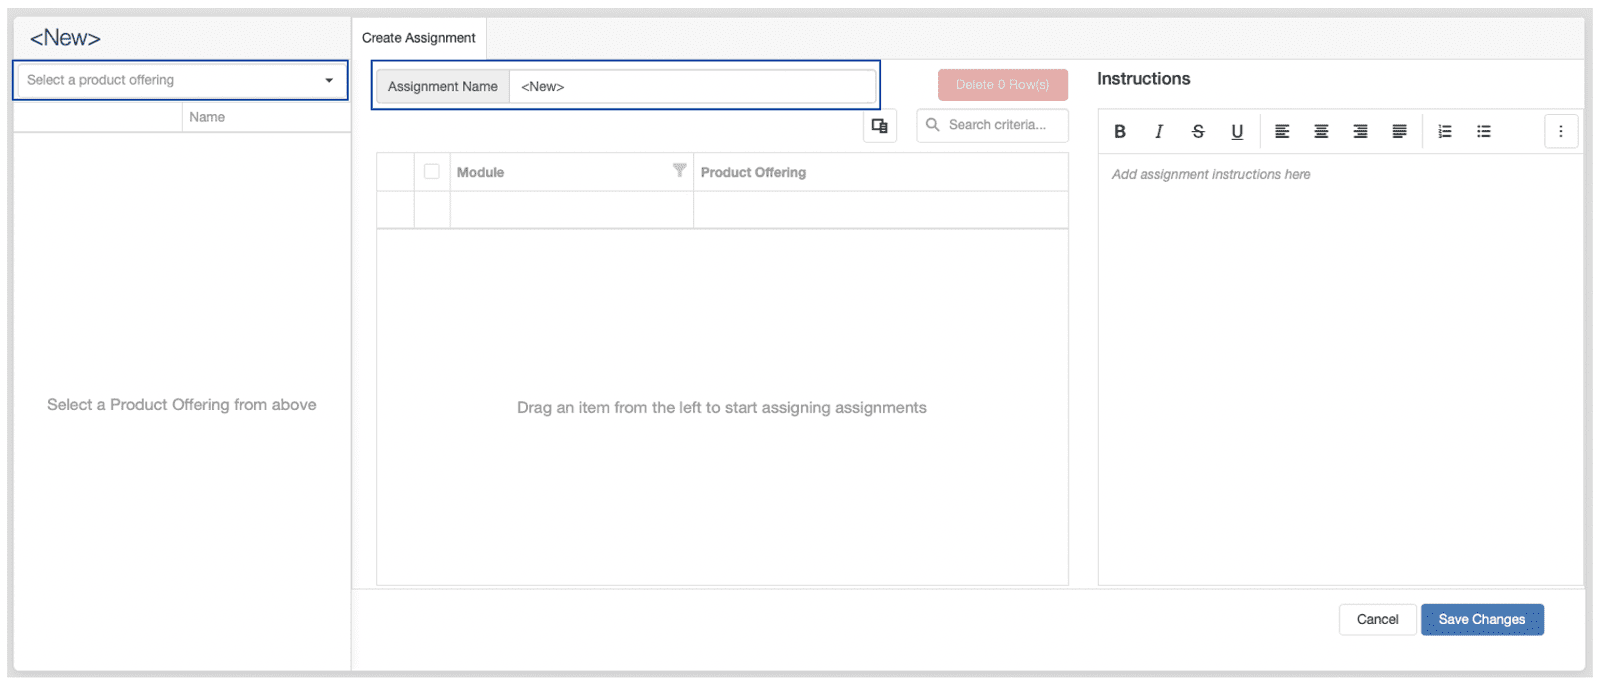Toggle strikethrough text formatting
1600x681 pixels.
pos(1198,131)
